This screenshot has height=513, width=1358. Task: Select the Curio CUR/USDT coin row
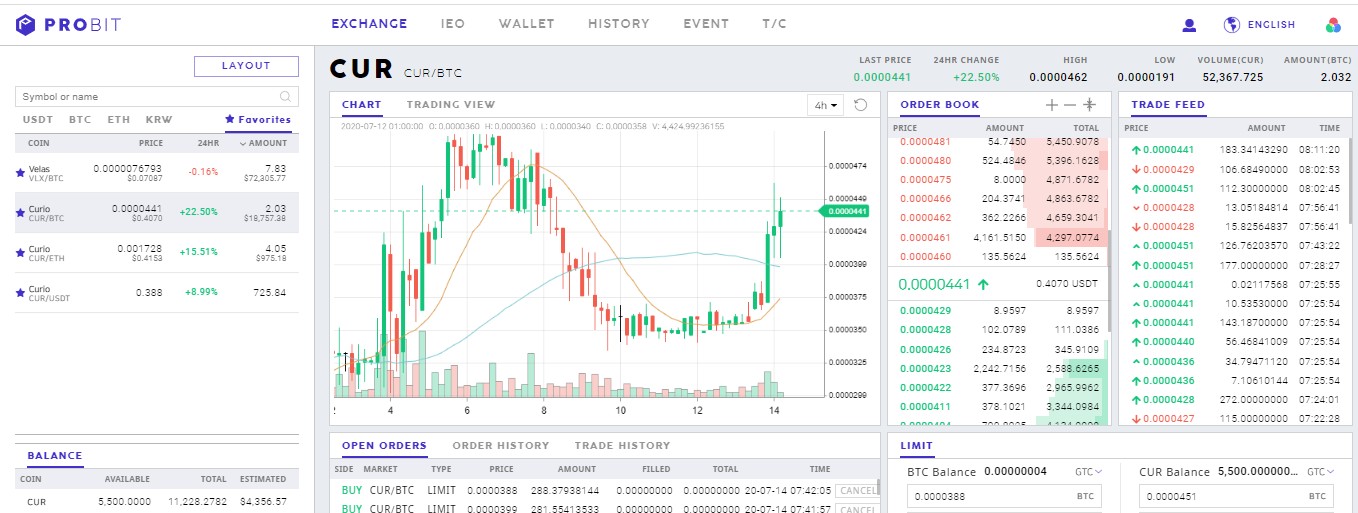click(157, 293)
